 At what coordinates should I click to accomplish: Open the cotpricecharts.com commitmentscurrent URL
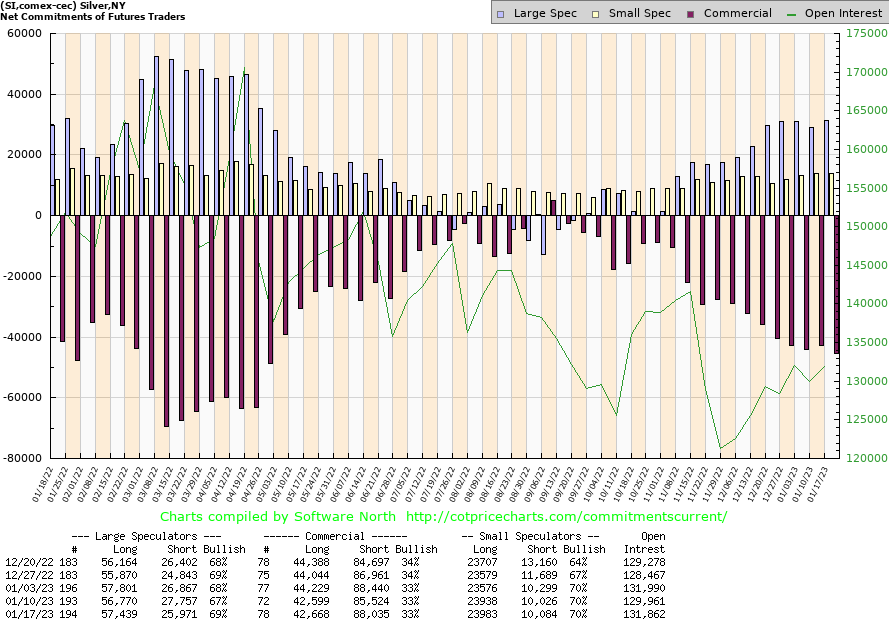click(567, 517)
